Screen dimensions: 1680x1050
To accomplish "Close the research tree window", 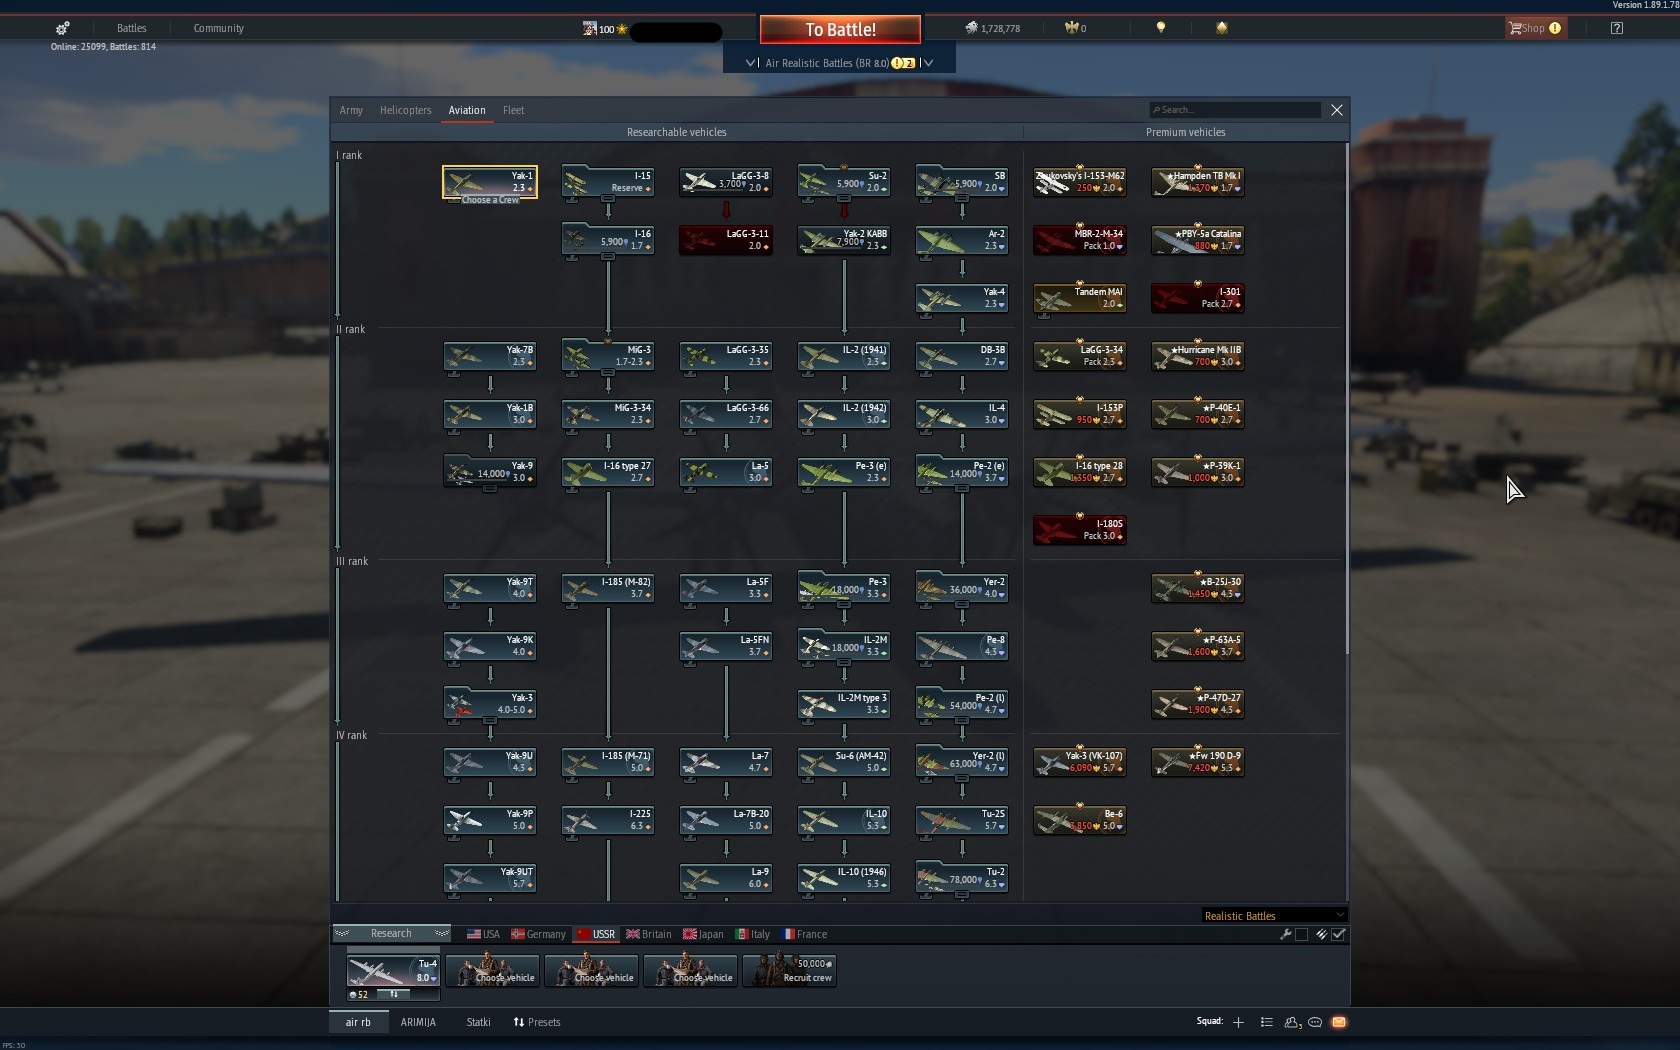I will pyautogui.click(x=1337, y=110).
